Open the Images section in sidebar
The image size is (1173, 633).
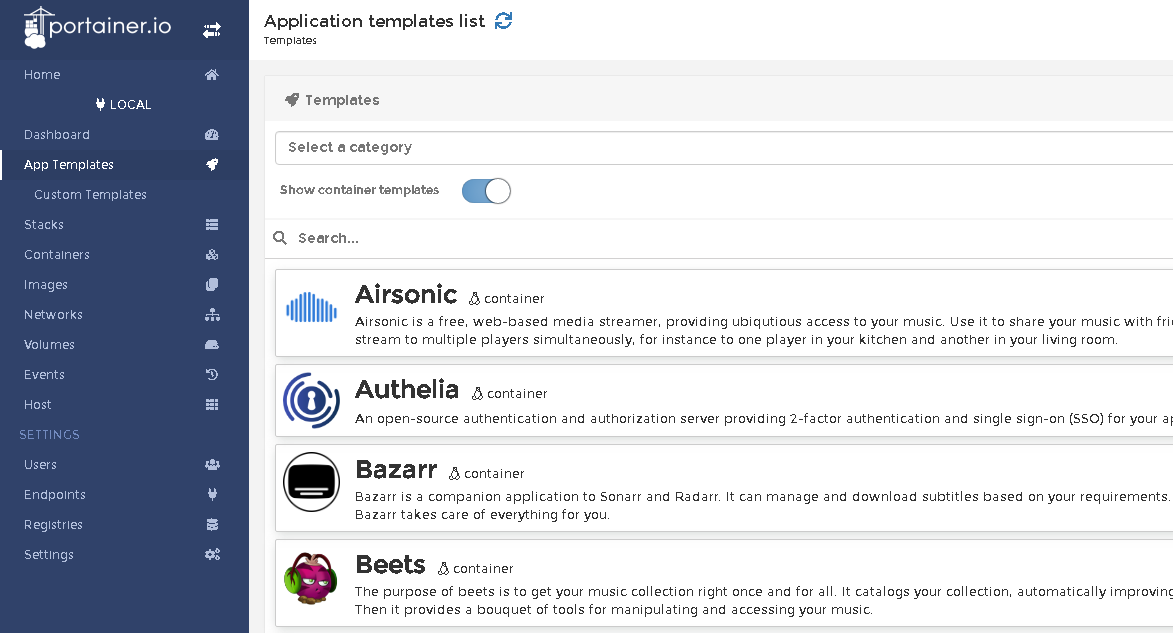[46, 285]
